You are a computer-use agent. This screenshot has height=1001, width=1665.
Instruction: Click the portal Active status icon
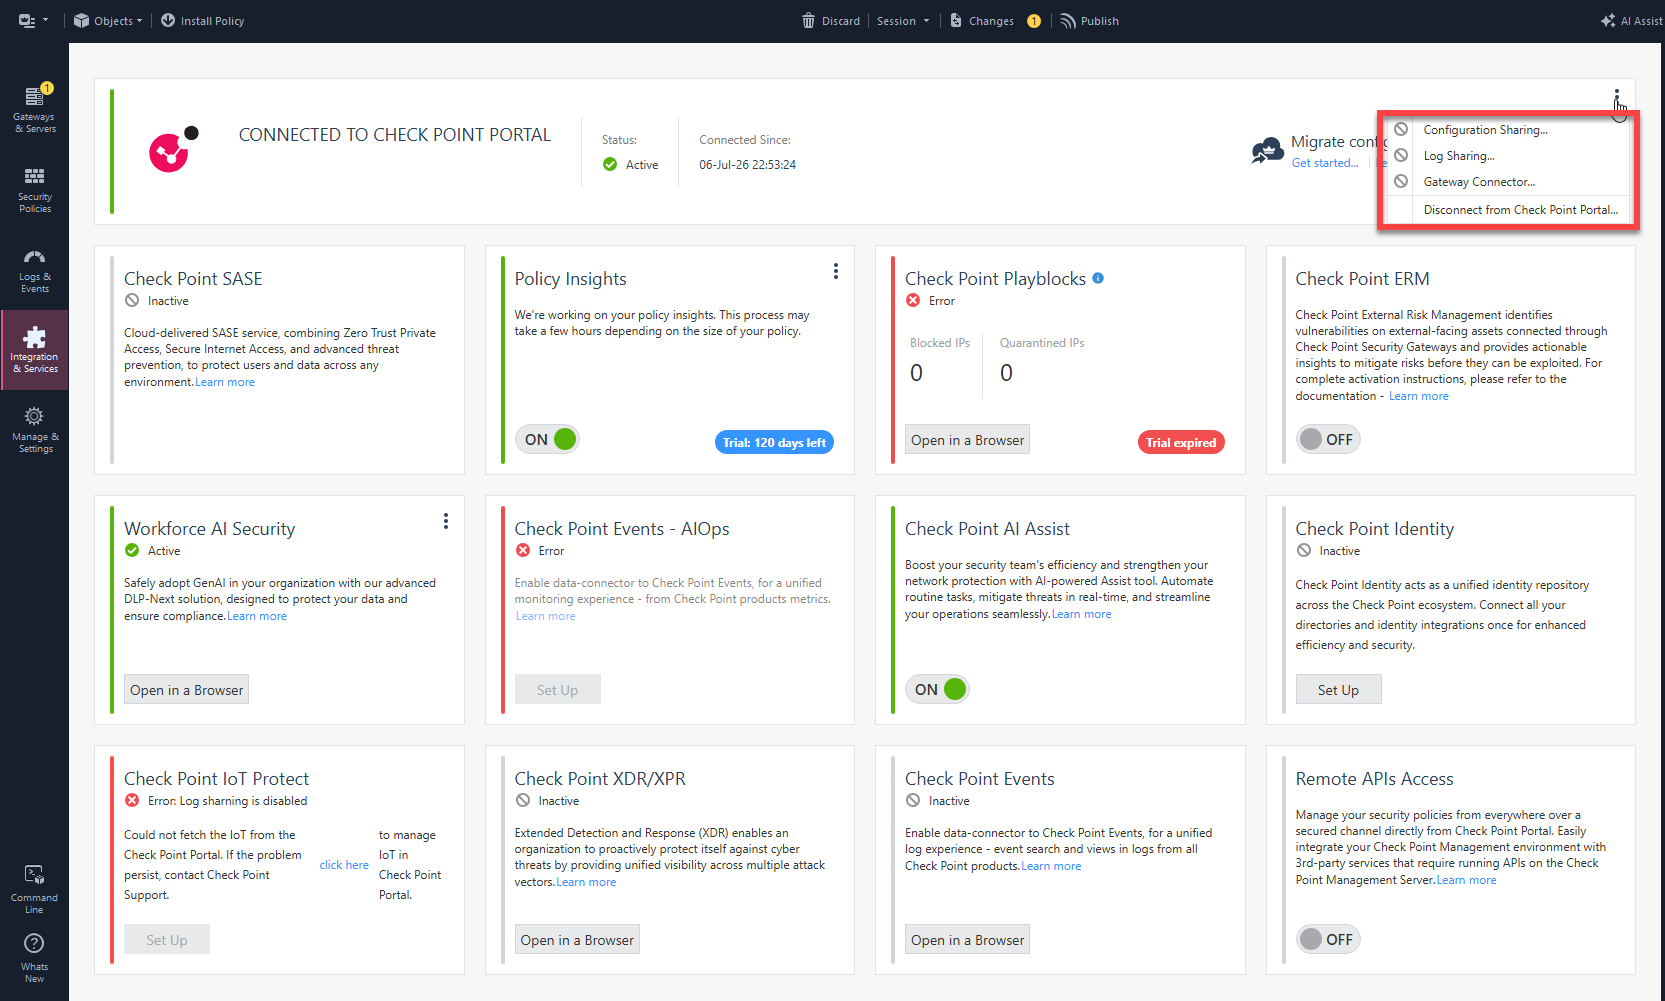click(x=610, y=164)
